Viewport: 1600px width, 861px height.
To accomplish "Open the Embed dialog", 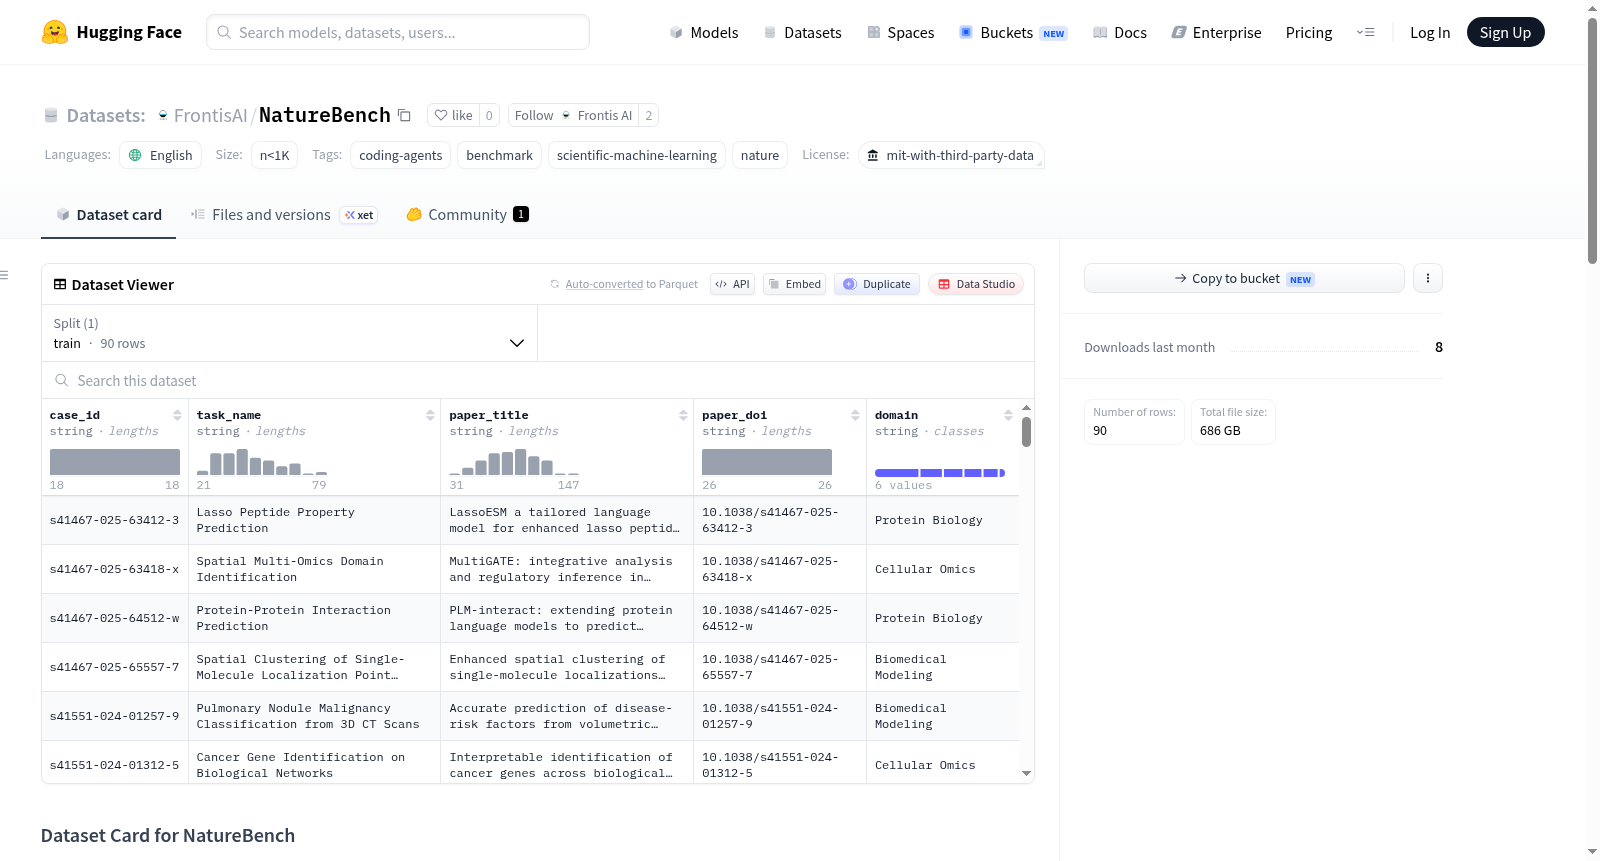I will point(795,284).
